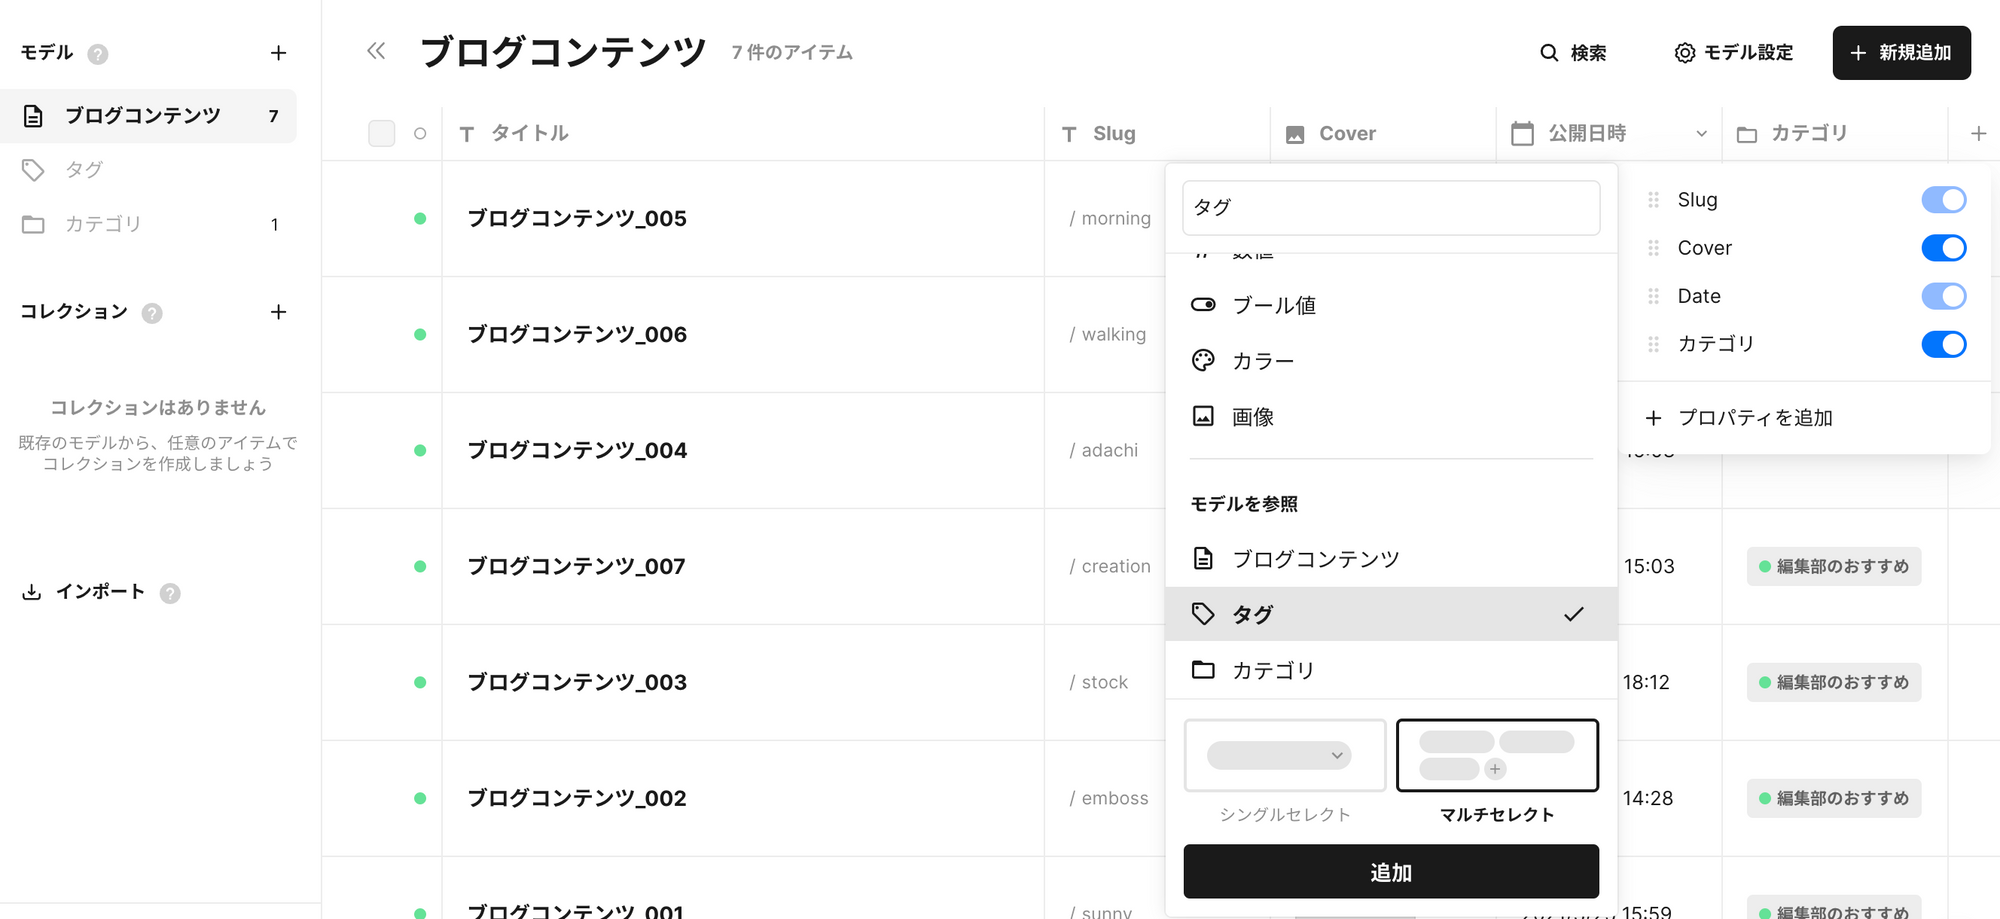Select ブール値 property type
The width and height of the screenshot is (2000, 919).
1391,305
